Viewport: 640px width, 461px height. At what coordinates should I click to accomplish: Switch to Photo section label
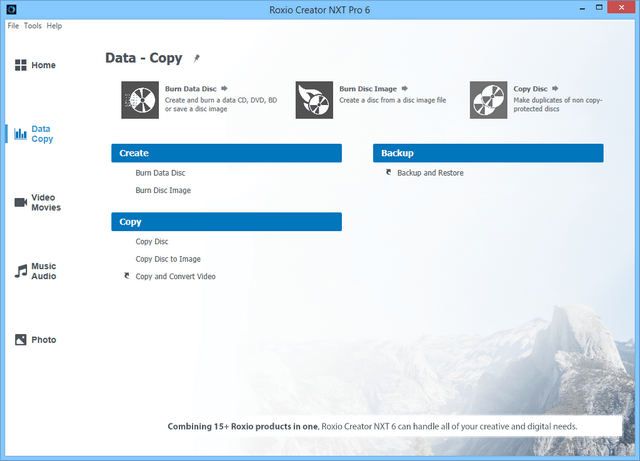[44, 340]
